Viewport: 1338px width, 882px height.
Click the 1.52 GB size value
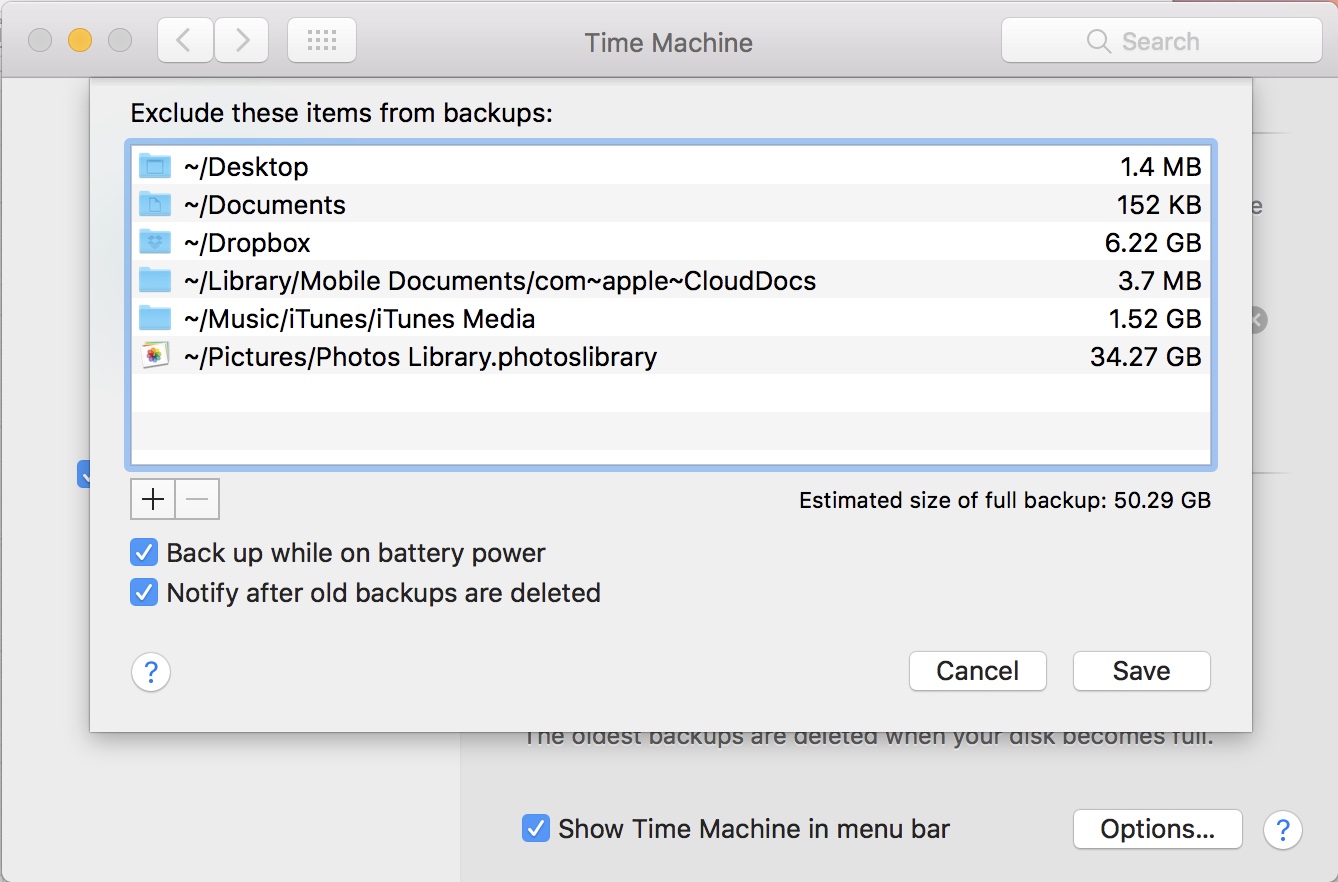(1155, 319)
